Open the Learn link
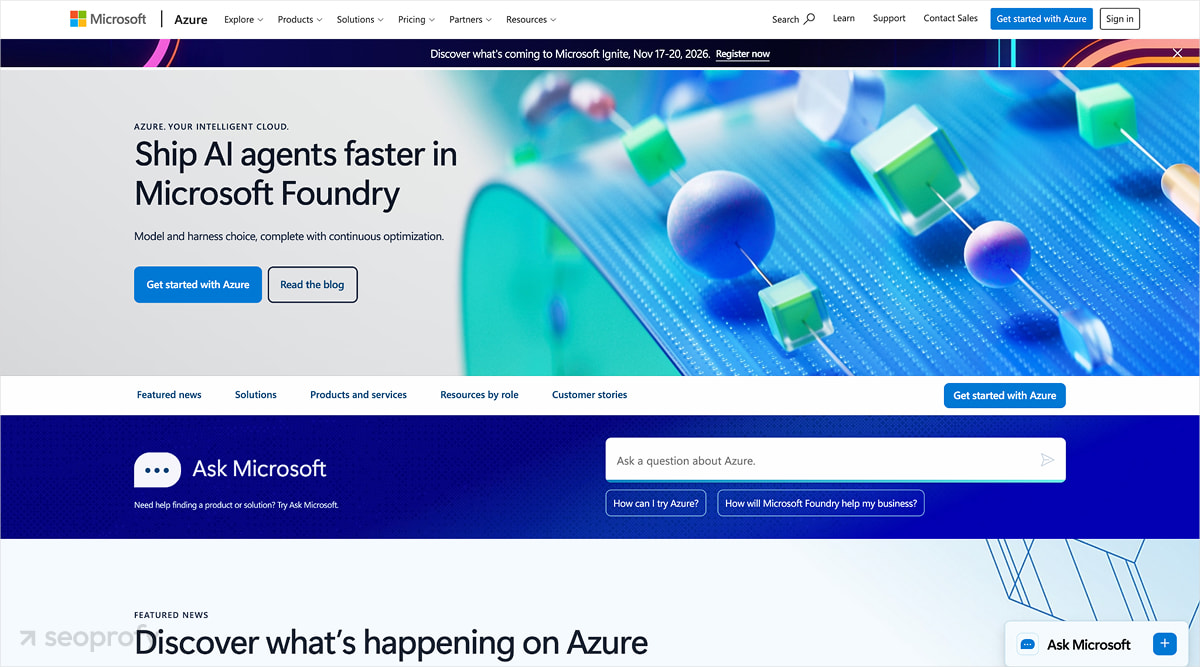The height and width of the screenshot is (667, 1200). tap(844, 18)
